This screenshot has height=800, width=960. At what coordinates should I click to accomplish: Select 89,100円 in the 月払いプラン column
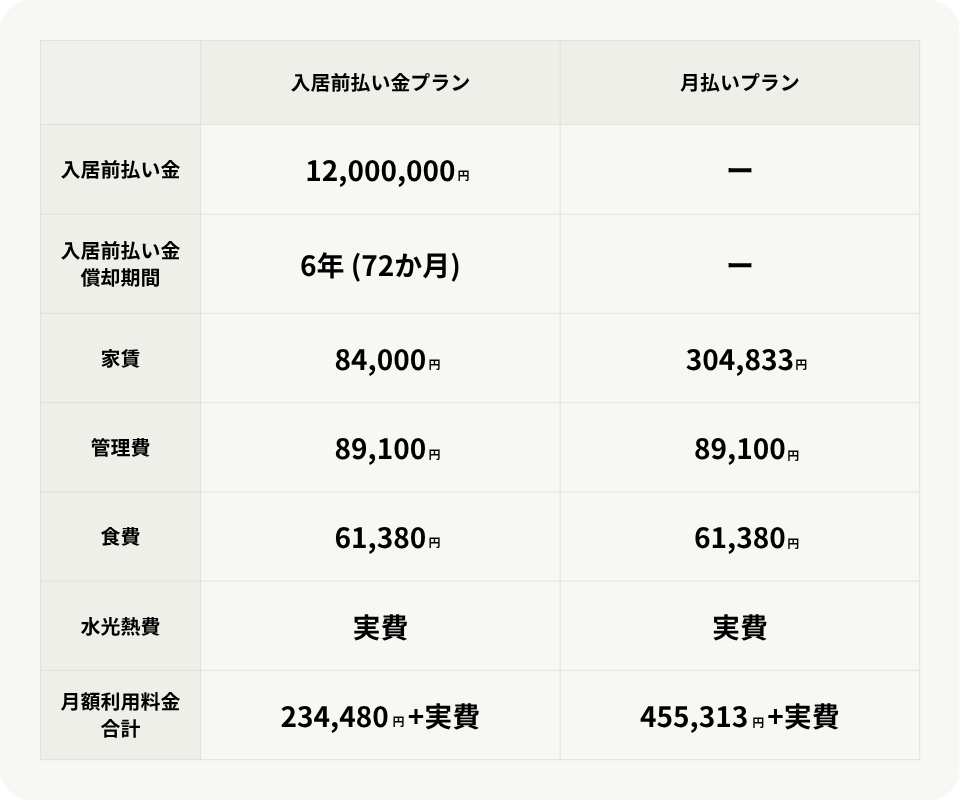click(746, 450)
